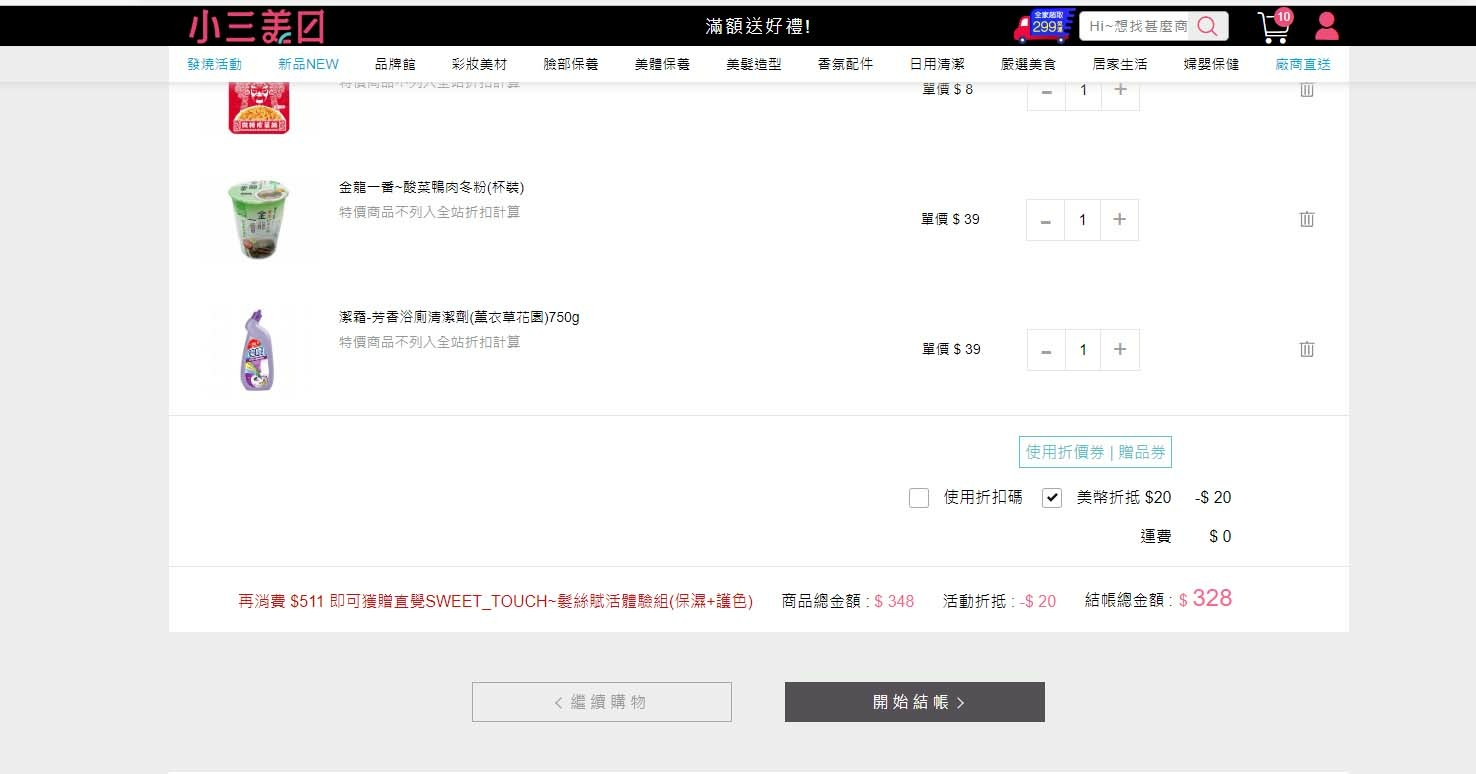Viewport: 1476px width, 774px height.
Task: Click the 使用折價券 | 贈品券 button
Action: click(x=1095, y=452)
